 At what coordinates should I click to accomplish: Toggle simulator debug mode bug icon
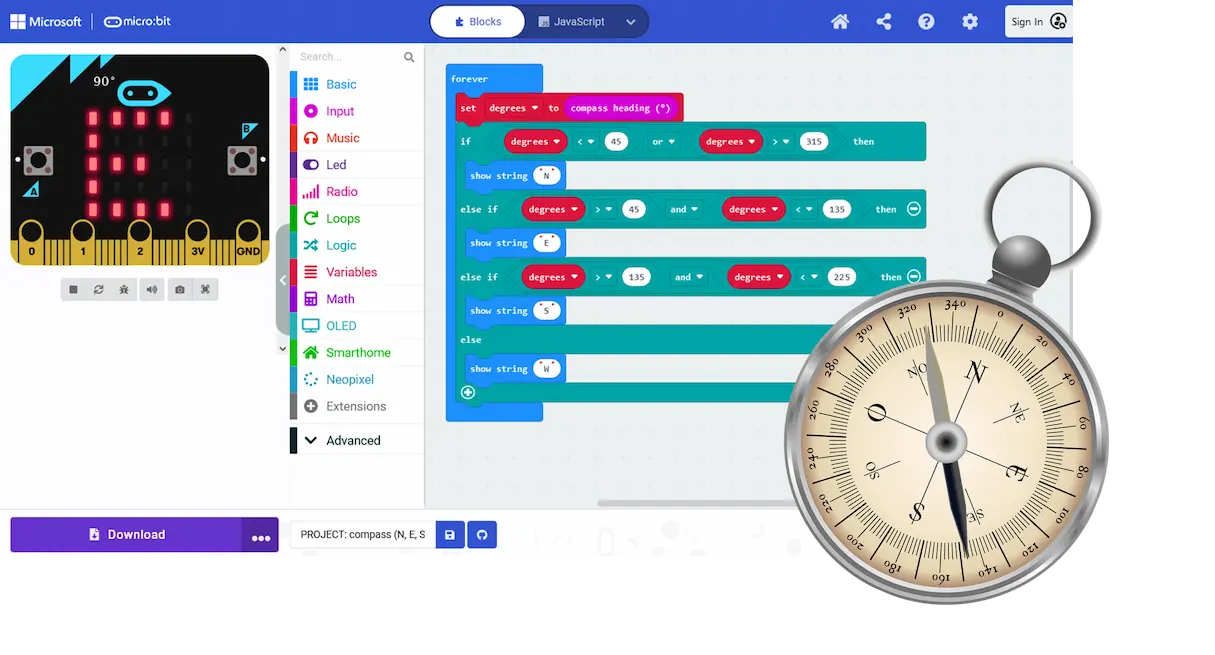tap(125, 290)
